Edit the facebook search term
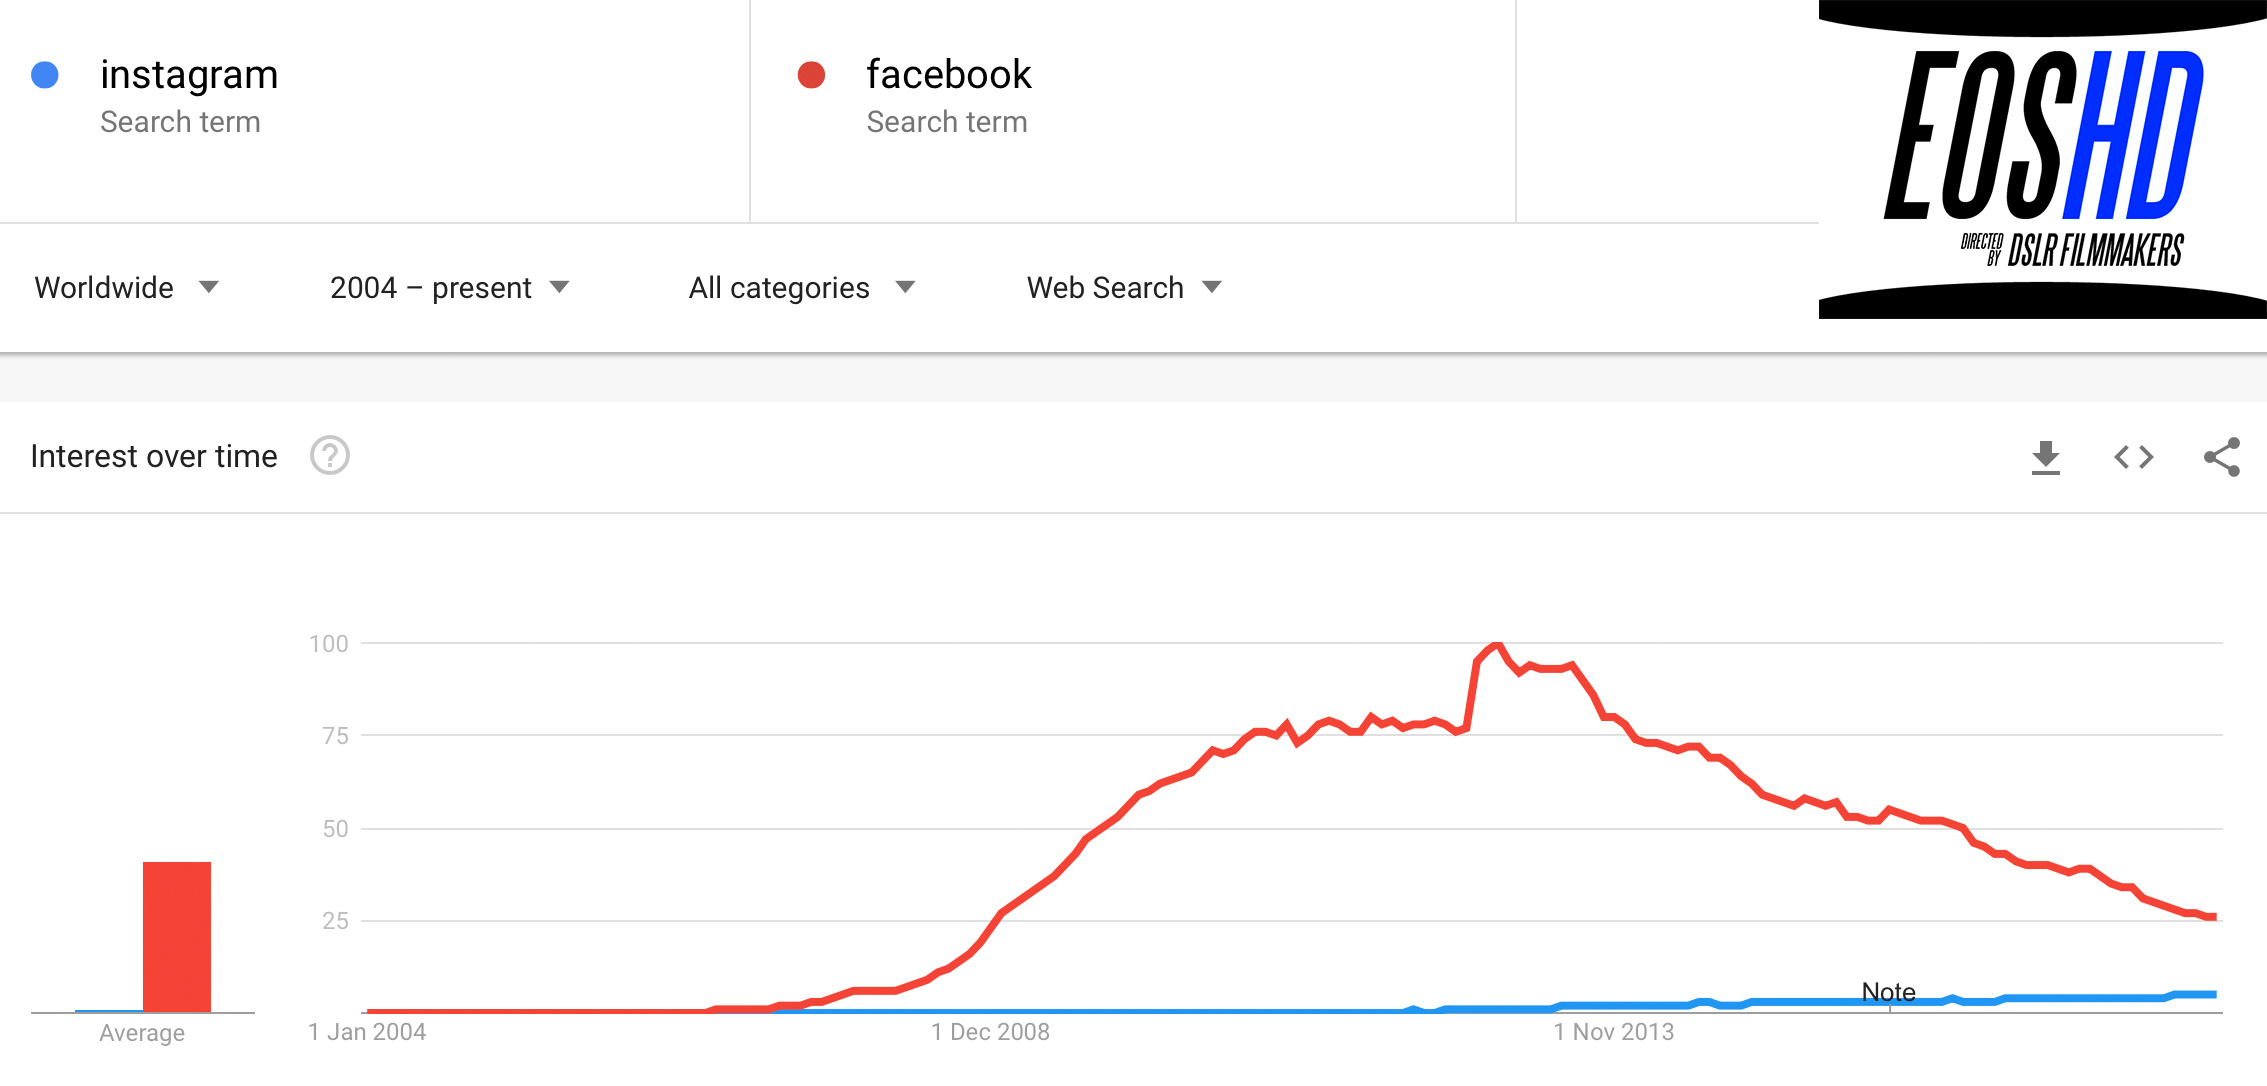This screenshot has height=1086, width=2267. point(948,75)
